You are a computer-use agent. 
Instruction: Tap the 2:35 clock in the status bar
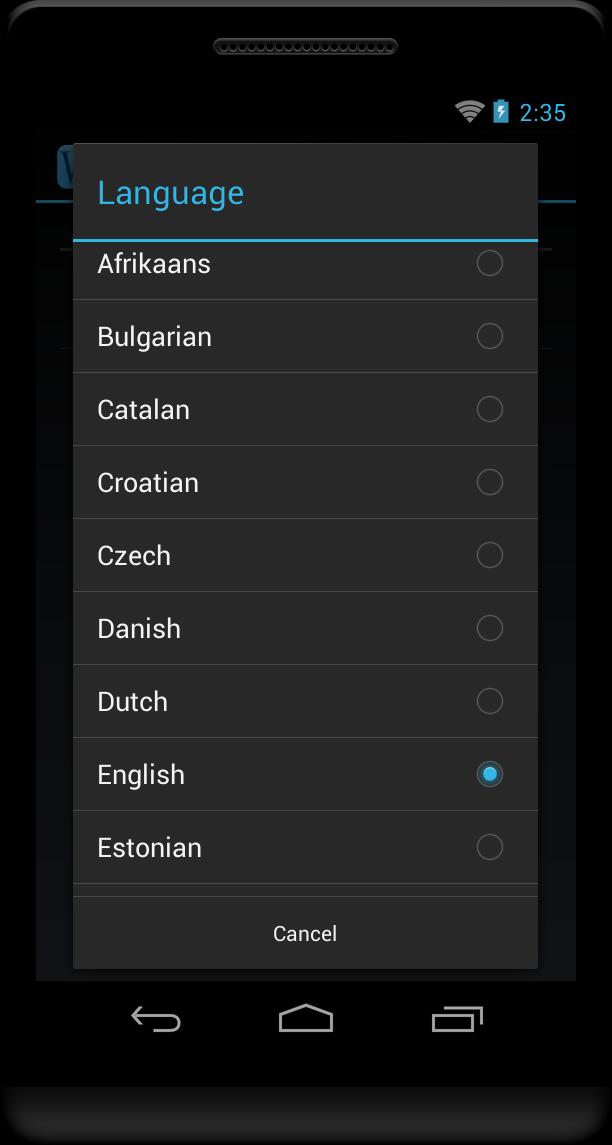(541, 112)
